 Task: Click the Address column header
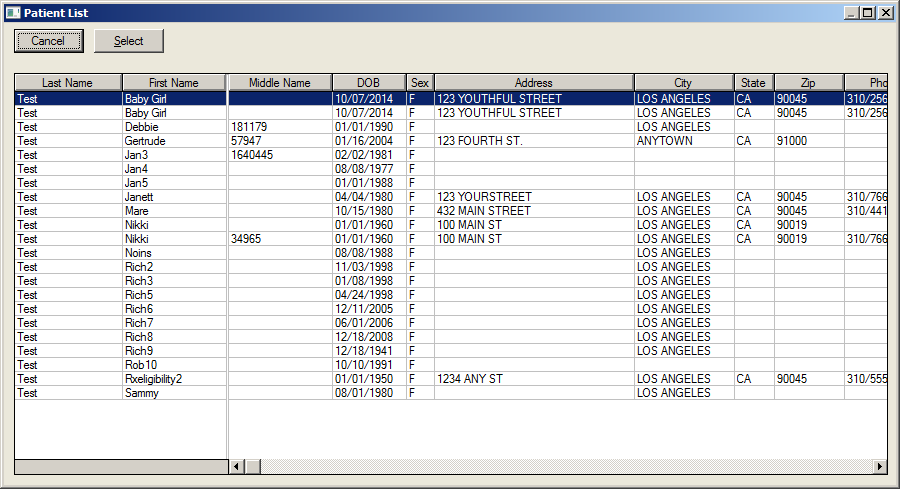pos(534,83)
